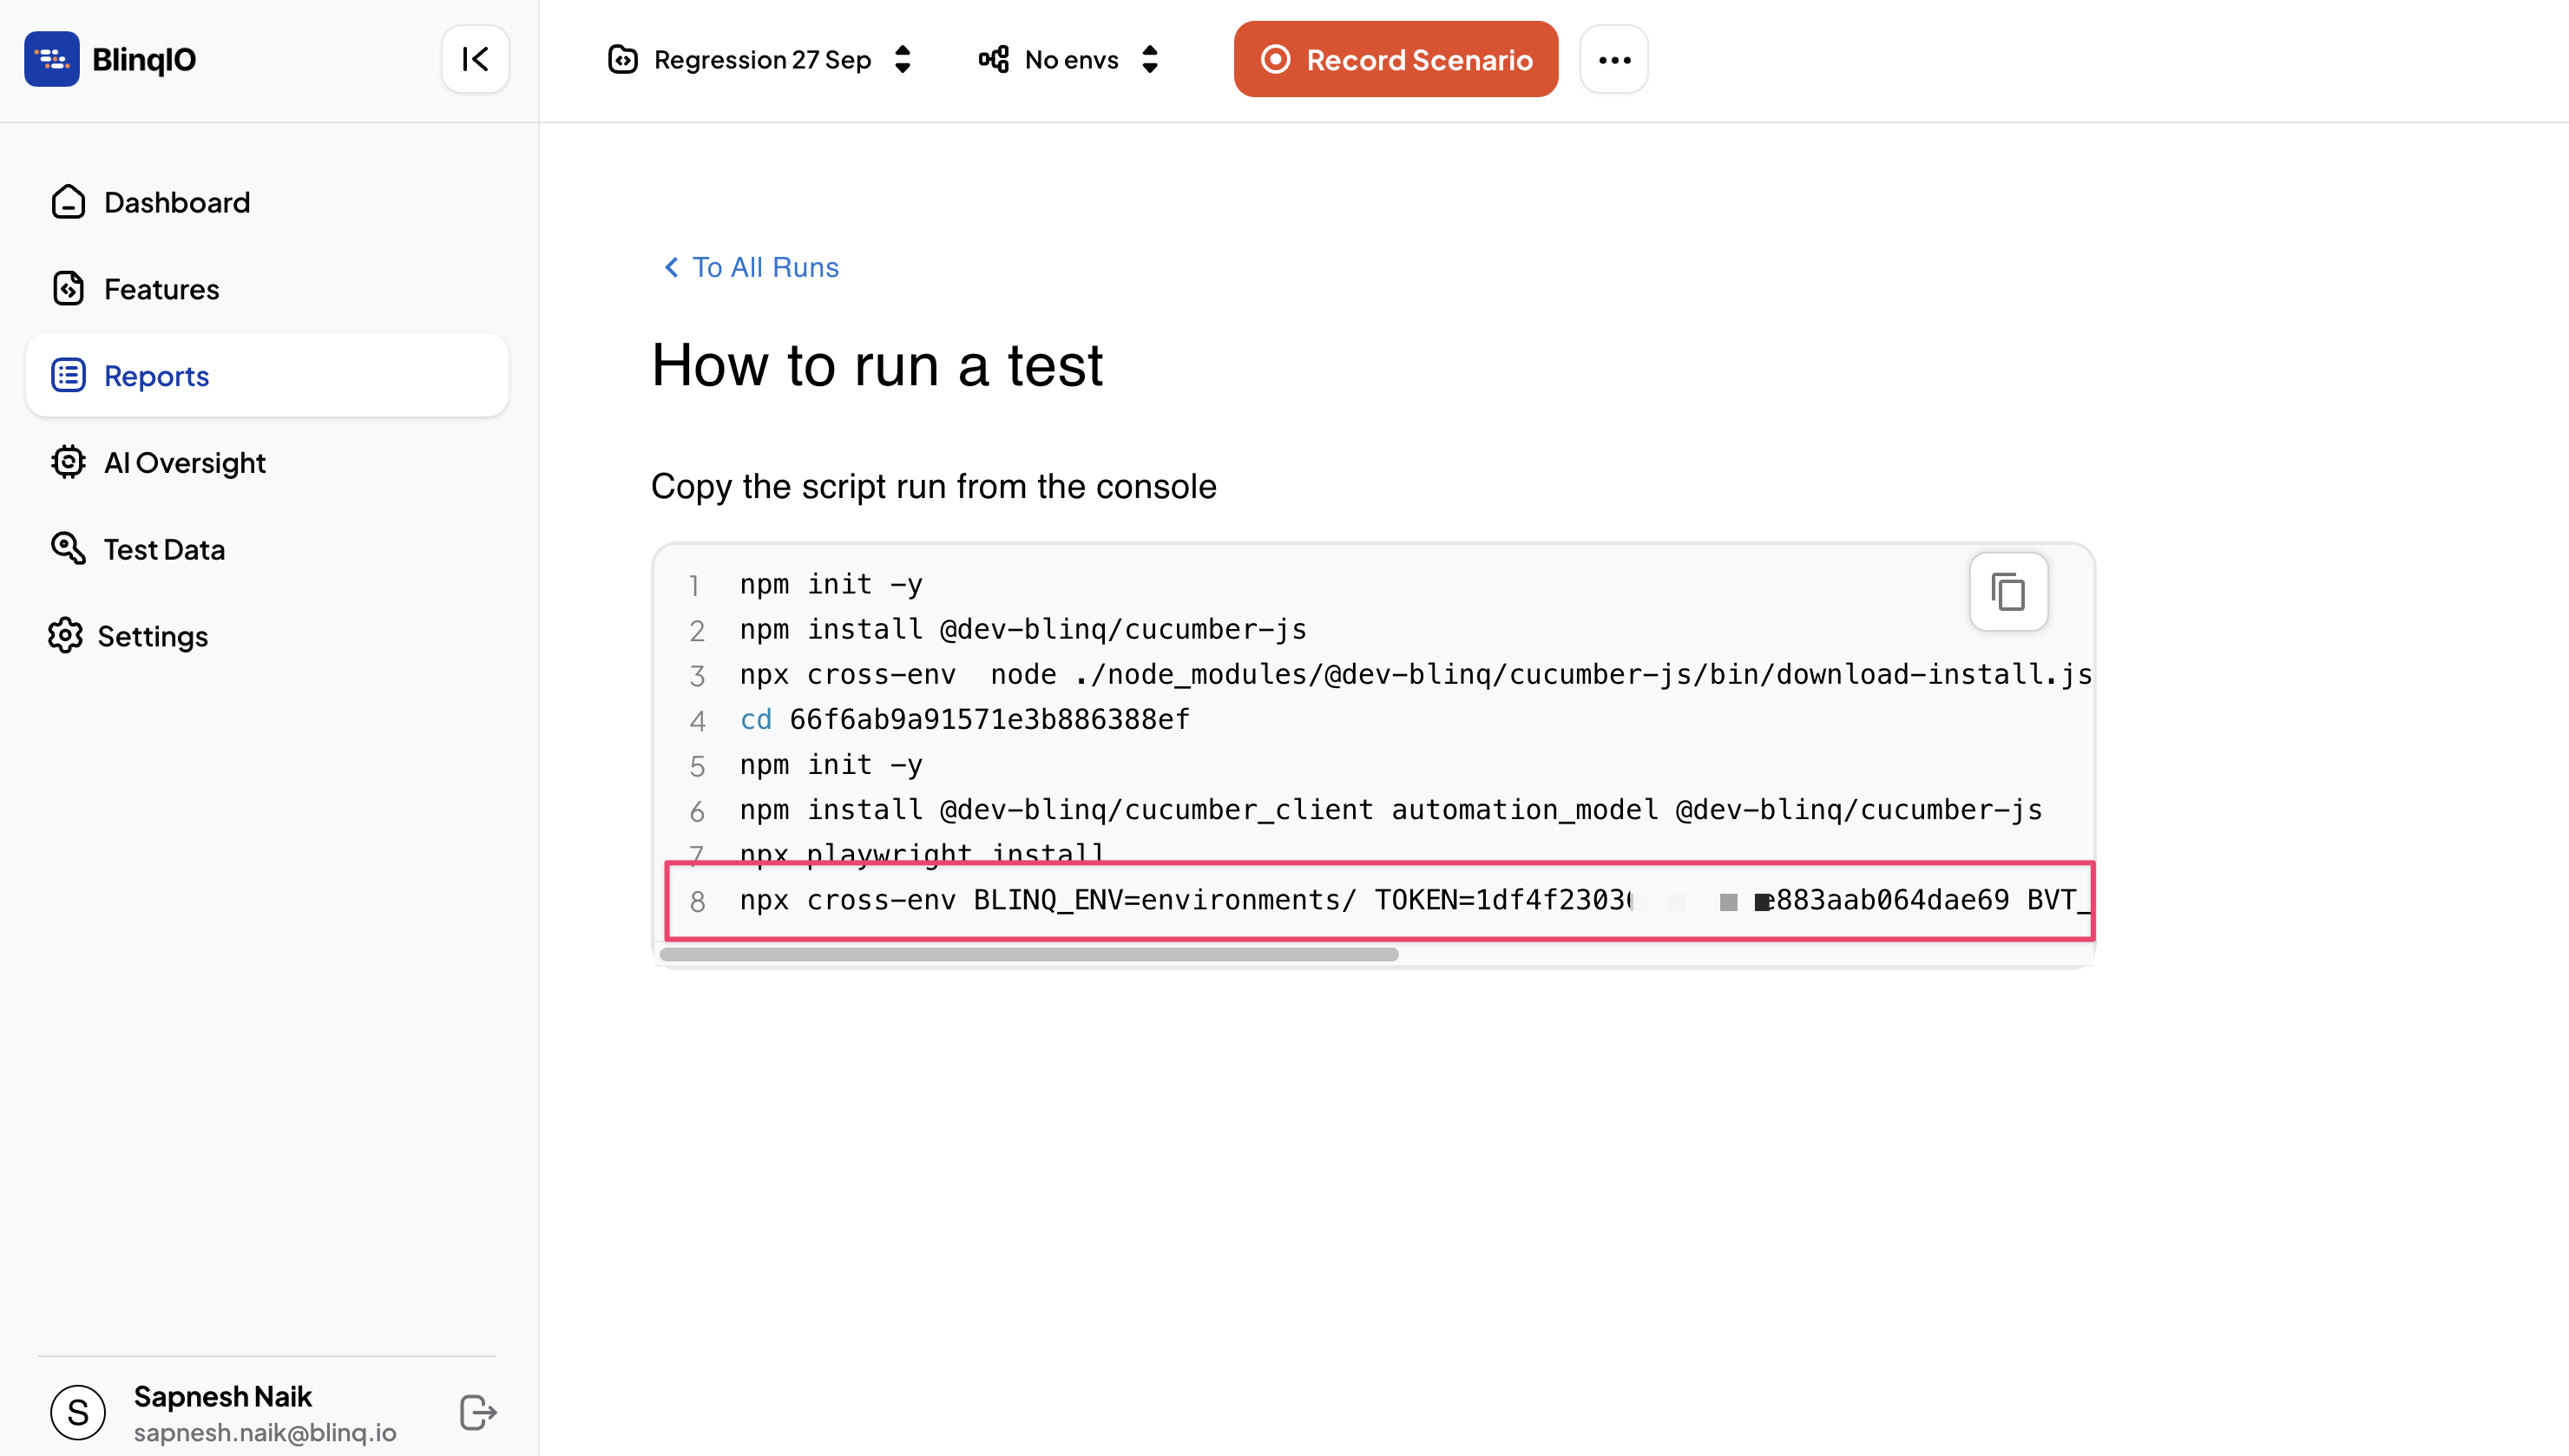The width and height of the screenshot is (2569, 1456).
Task: Click the project icon beside Regression 27 Sep
Action: (622, 59)
